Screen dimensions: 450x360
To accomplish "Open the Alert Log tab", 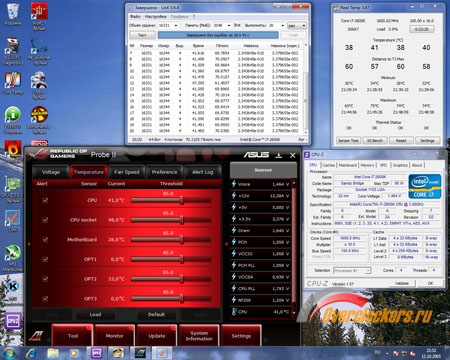I will pos(202,172).
